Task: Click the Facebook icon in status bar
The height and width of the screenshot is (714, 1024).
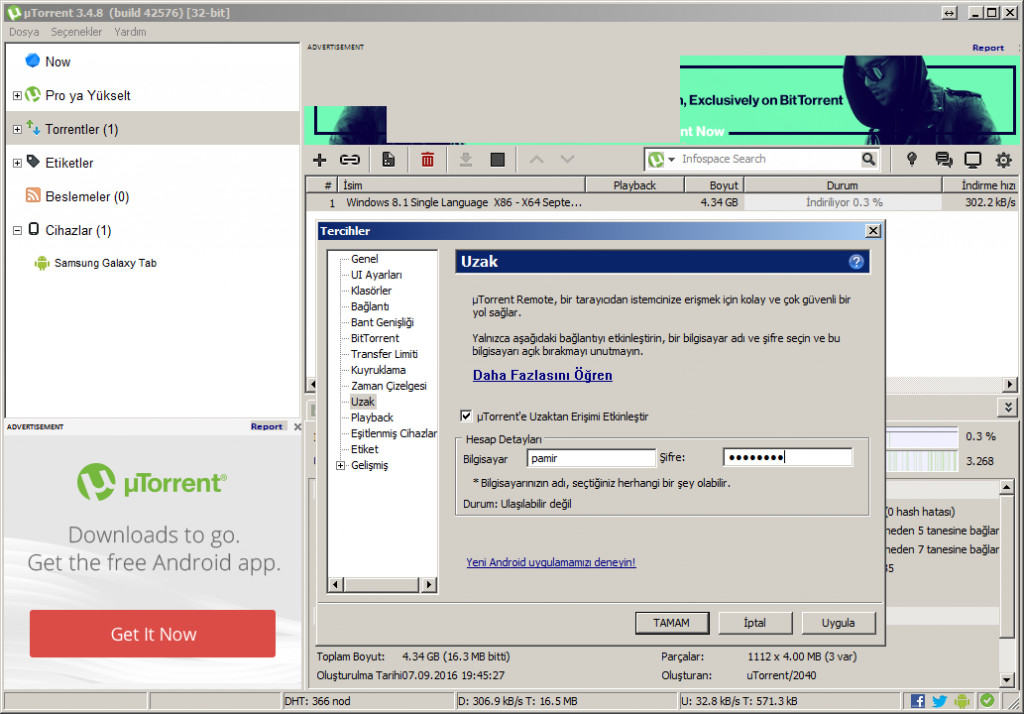Action: point(918,701)
